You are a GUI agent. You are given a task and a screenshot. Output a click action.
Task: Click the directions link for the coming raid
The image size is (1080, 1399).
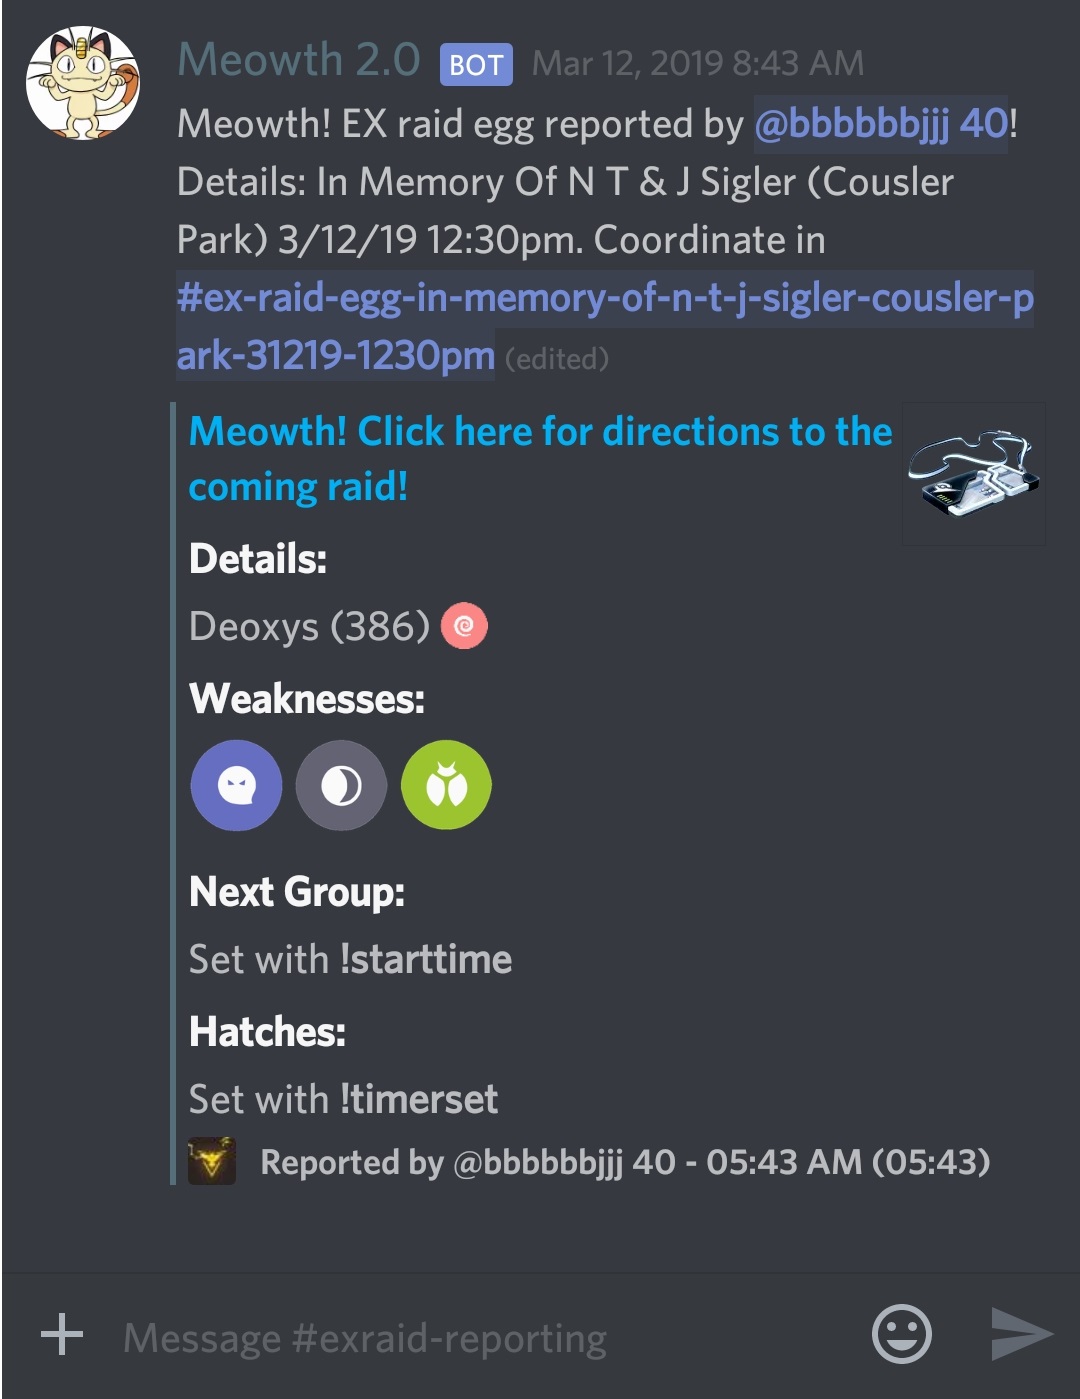540,431
